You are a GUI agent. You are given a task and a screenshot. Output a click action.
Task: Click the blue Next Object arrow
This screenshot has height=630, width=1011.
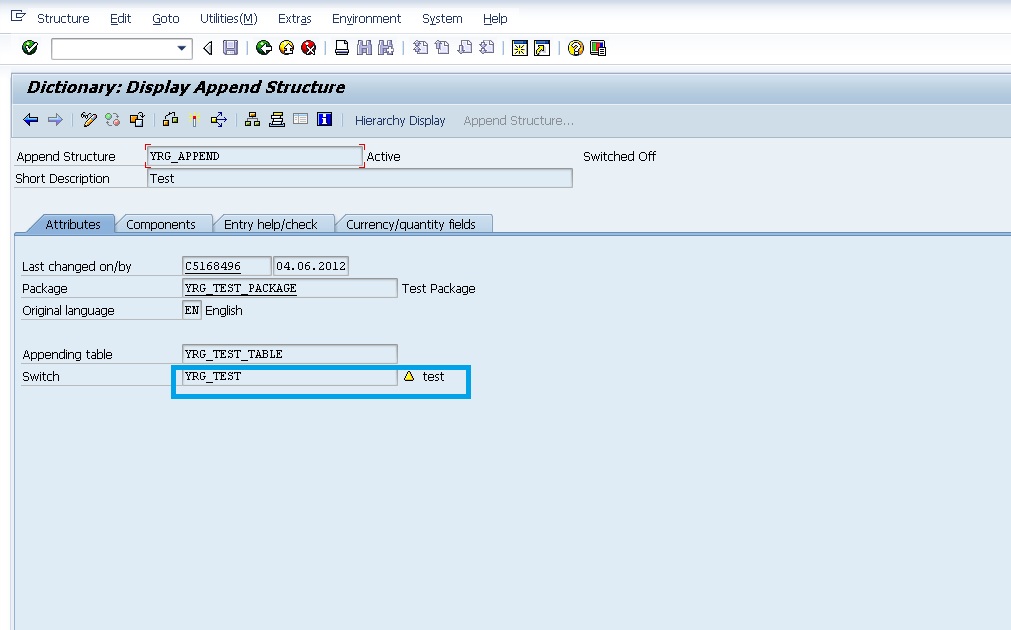(x=55, y=120)
